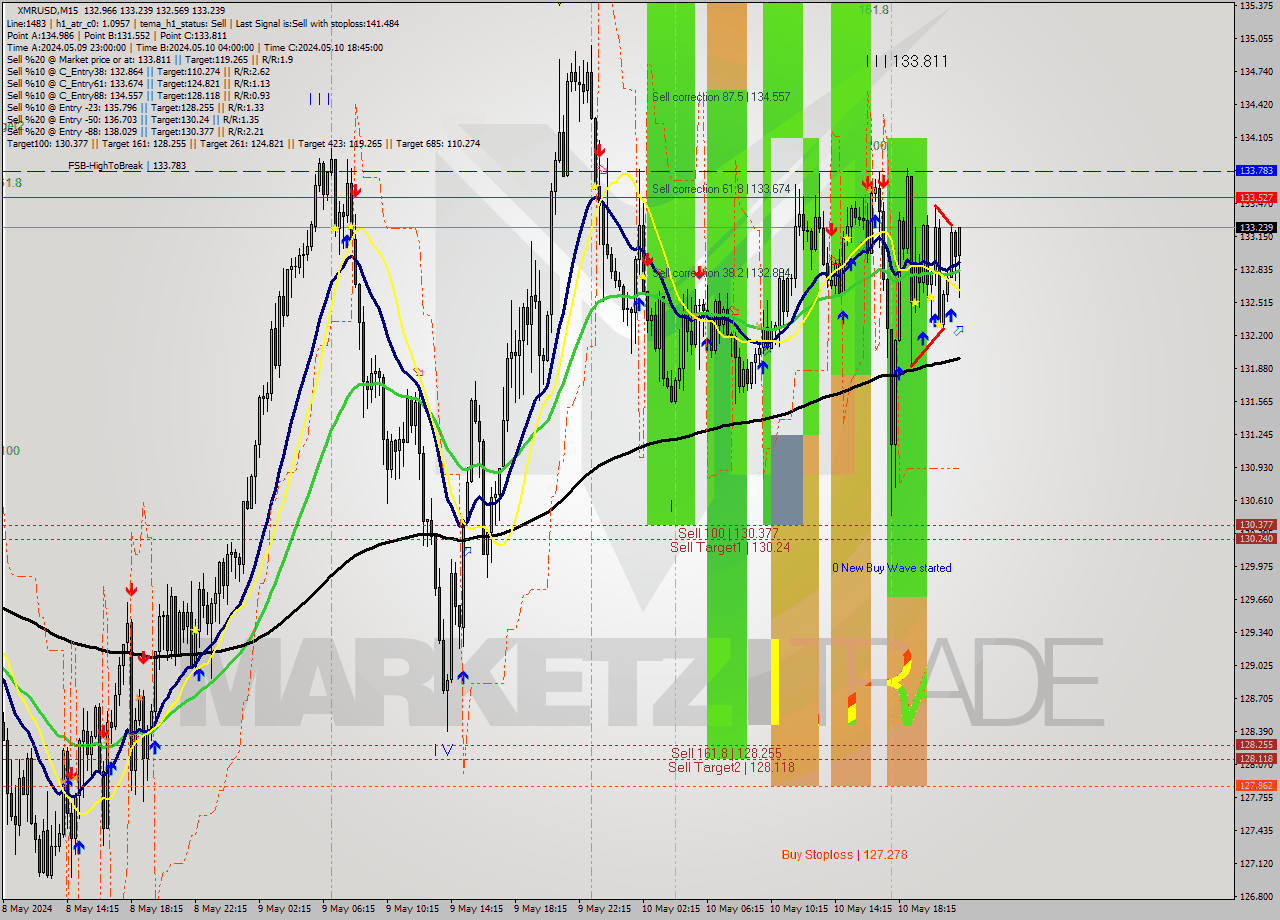Select the 'FSB-HighToBreak | 133.783' label
1280x920 pixels.
tap(127, 166)
